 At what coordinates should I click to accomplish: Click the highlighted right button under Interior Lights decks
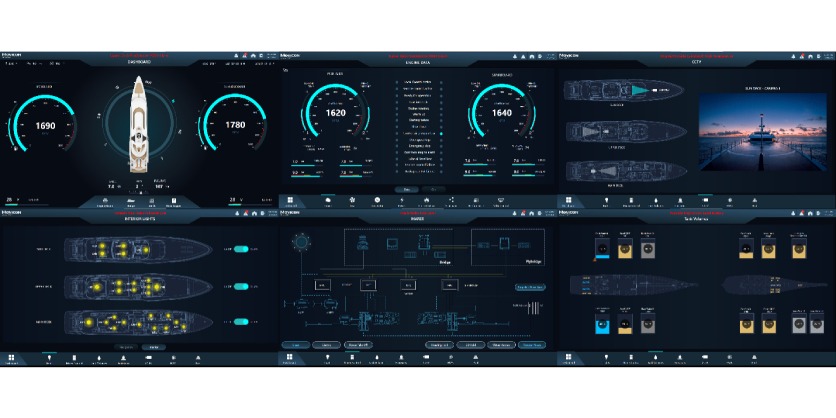(154, 347)
